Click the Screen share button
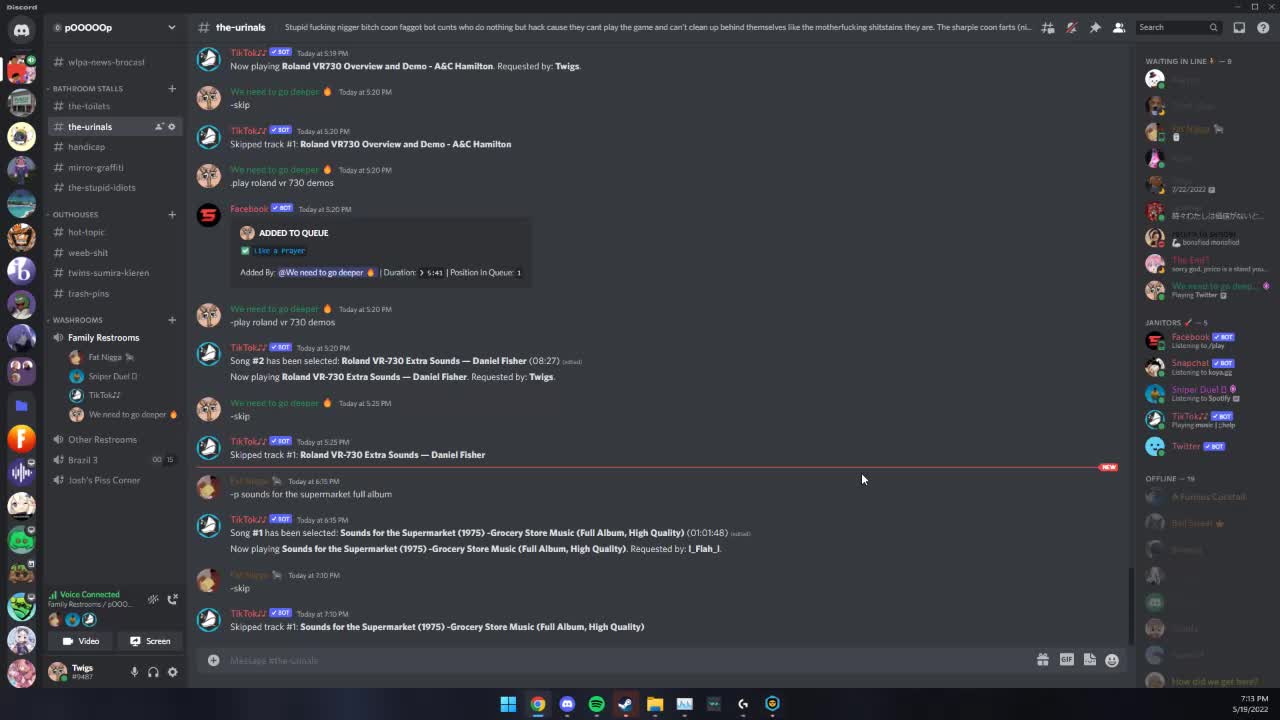 pyautogui.click(x=150, y=641)
